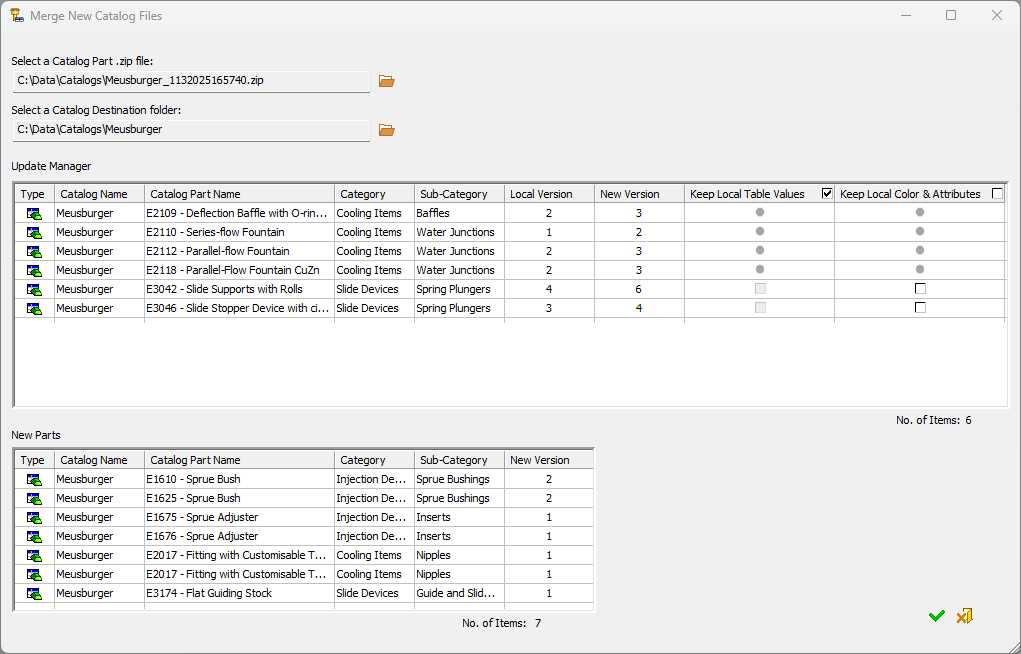Image resolution: width=1021 pixels, height=654 pixels.
Task: Sort New Parts by New Version header
Action: pos(548,460)
